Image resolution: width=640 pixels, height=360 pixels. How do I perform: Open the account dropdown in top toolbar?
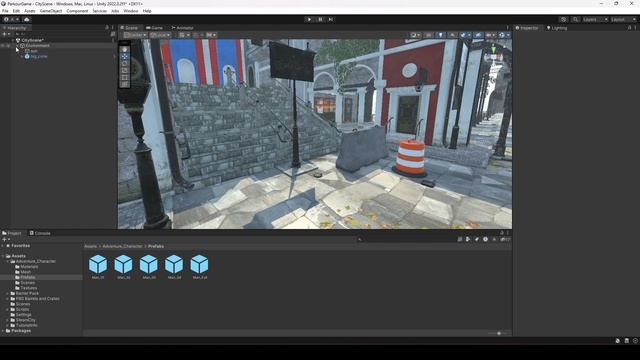11,19
